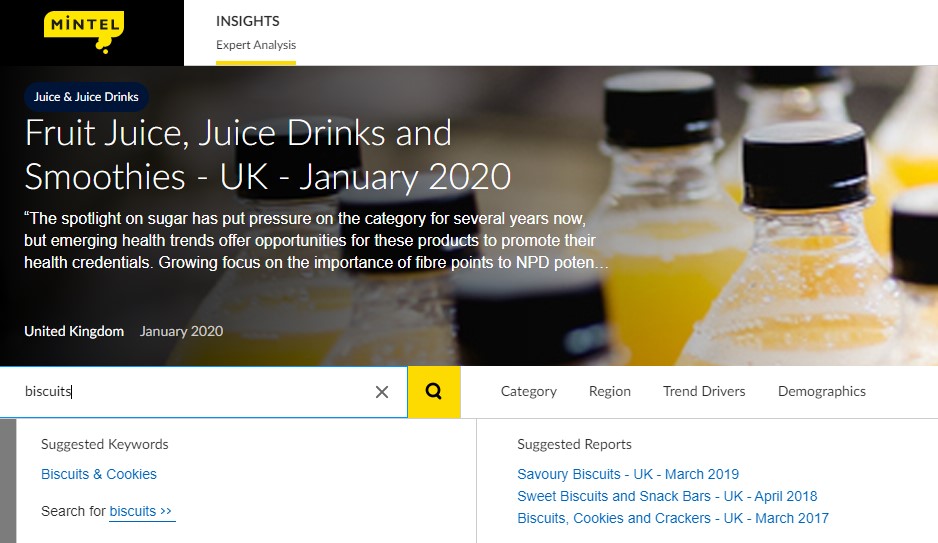Click the yellow search magnifier button
The height and width of the screenshot is (543, 938).
tap(434, 392)
